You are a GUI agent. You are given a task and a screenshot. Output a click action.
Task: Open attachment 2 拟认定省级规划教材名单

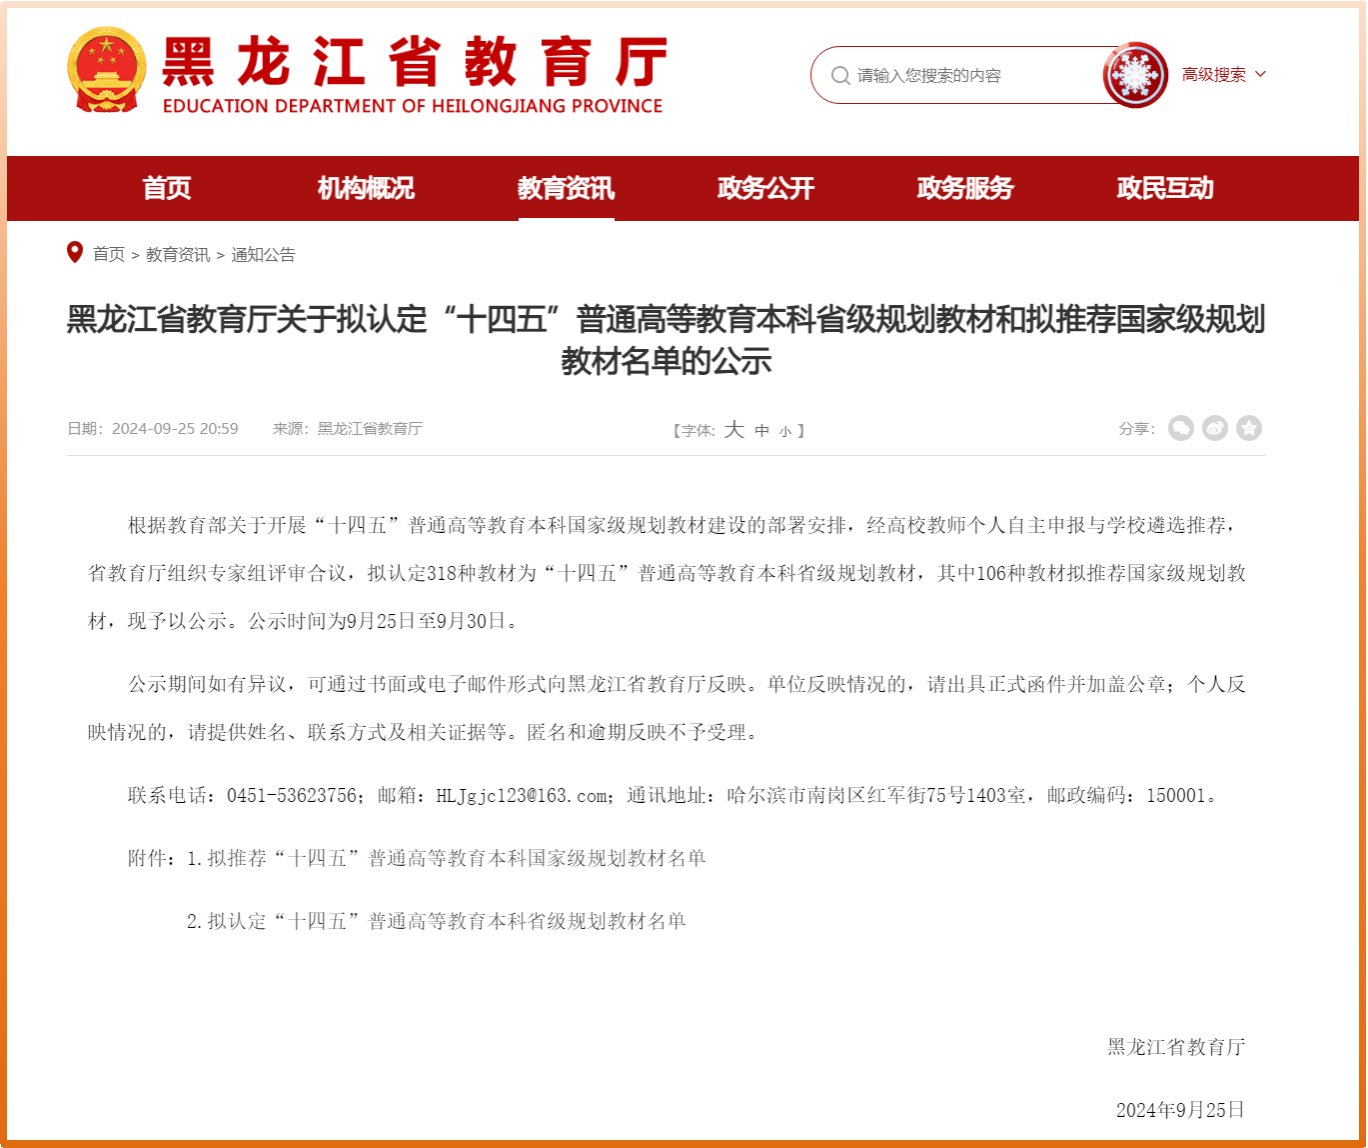[x=436, y=921]
